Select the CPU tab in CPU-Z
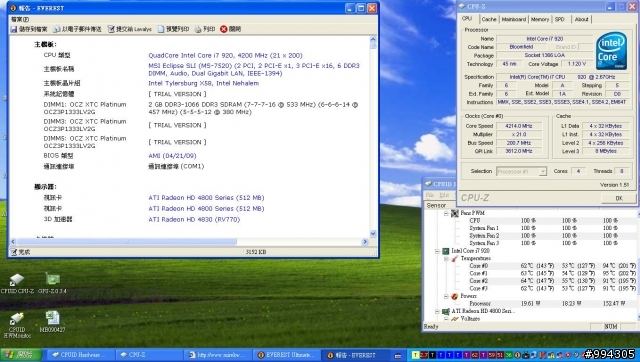Image resolution: width=640 pixels, height=362 pixels. [x=467, y=19]
